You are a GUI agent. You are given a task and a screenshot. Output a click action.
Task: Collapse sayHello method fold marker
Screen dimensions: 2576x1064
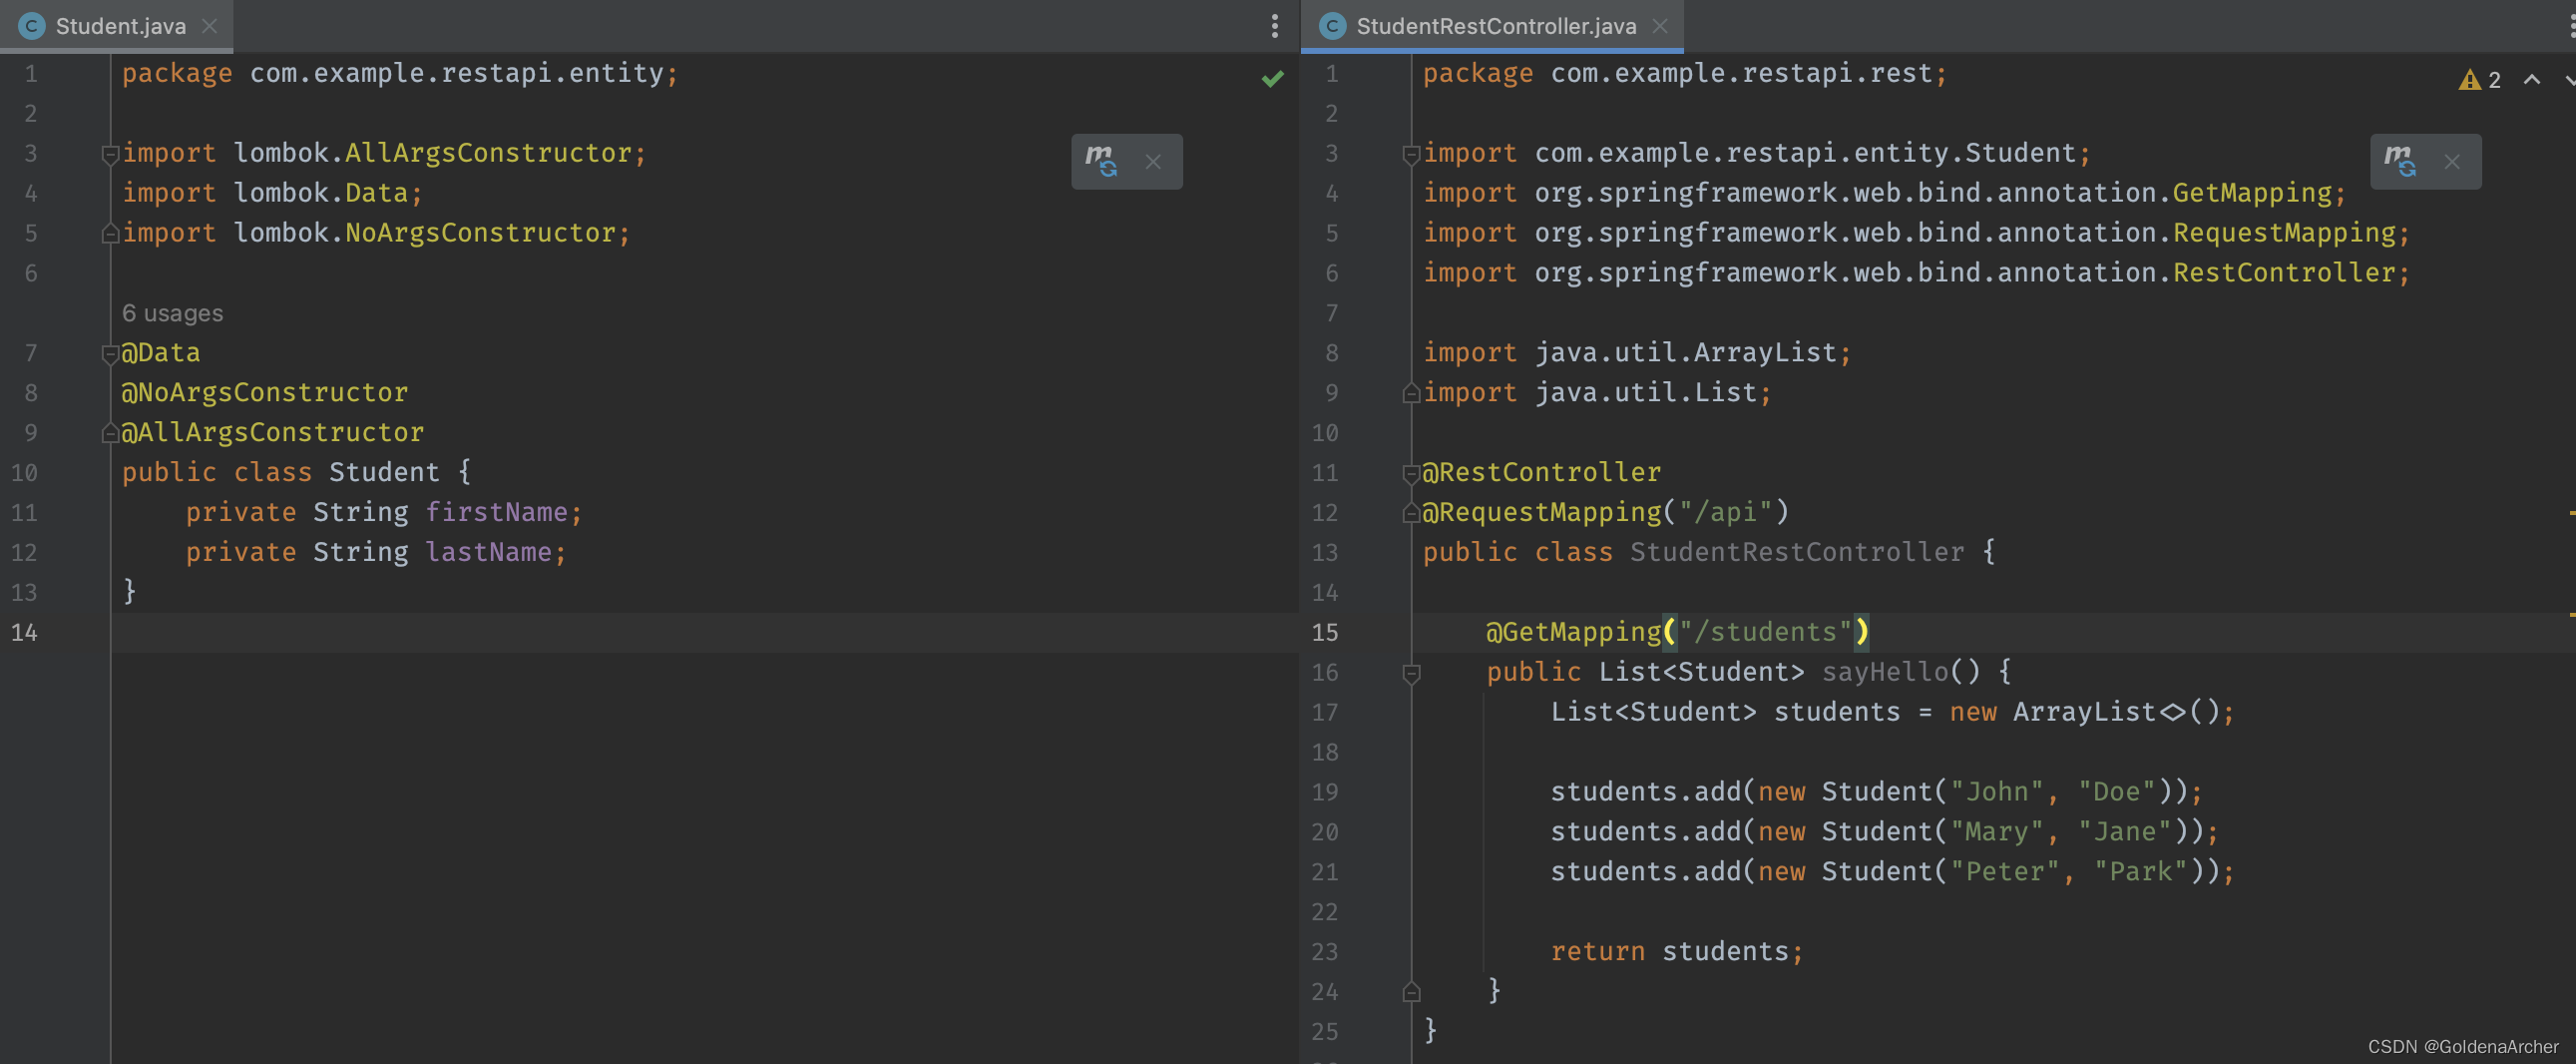tap(1411, 674)
